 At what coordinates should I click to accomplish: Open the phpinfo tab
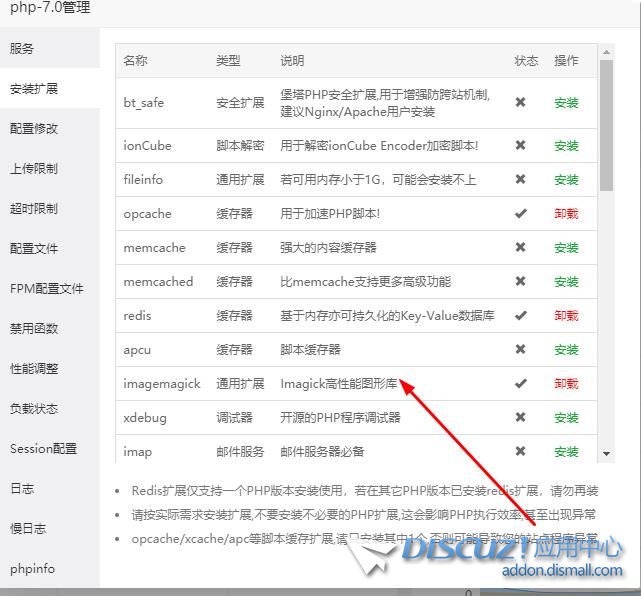[x=32, y=569]
